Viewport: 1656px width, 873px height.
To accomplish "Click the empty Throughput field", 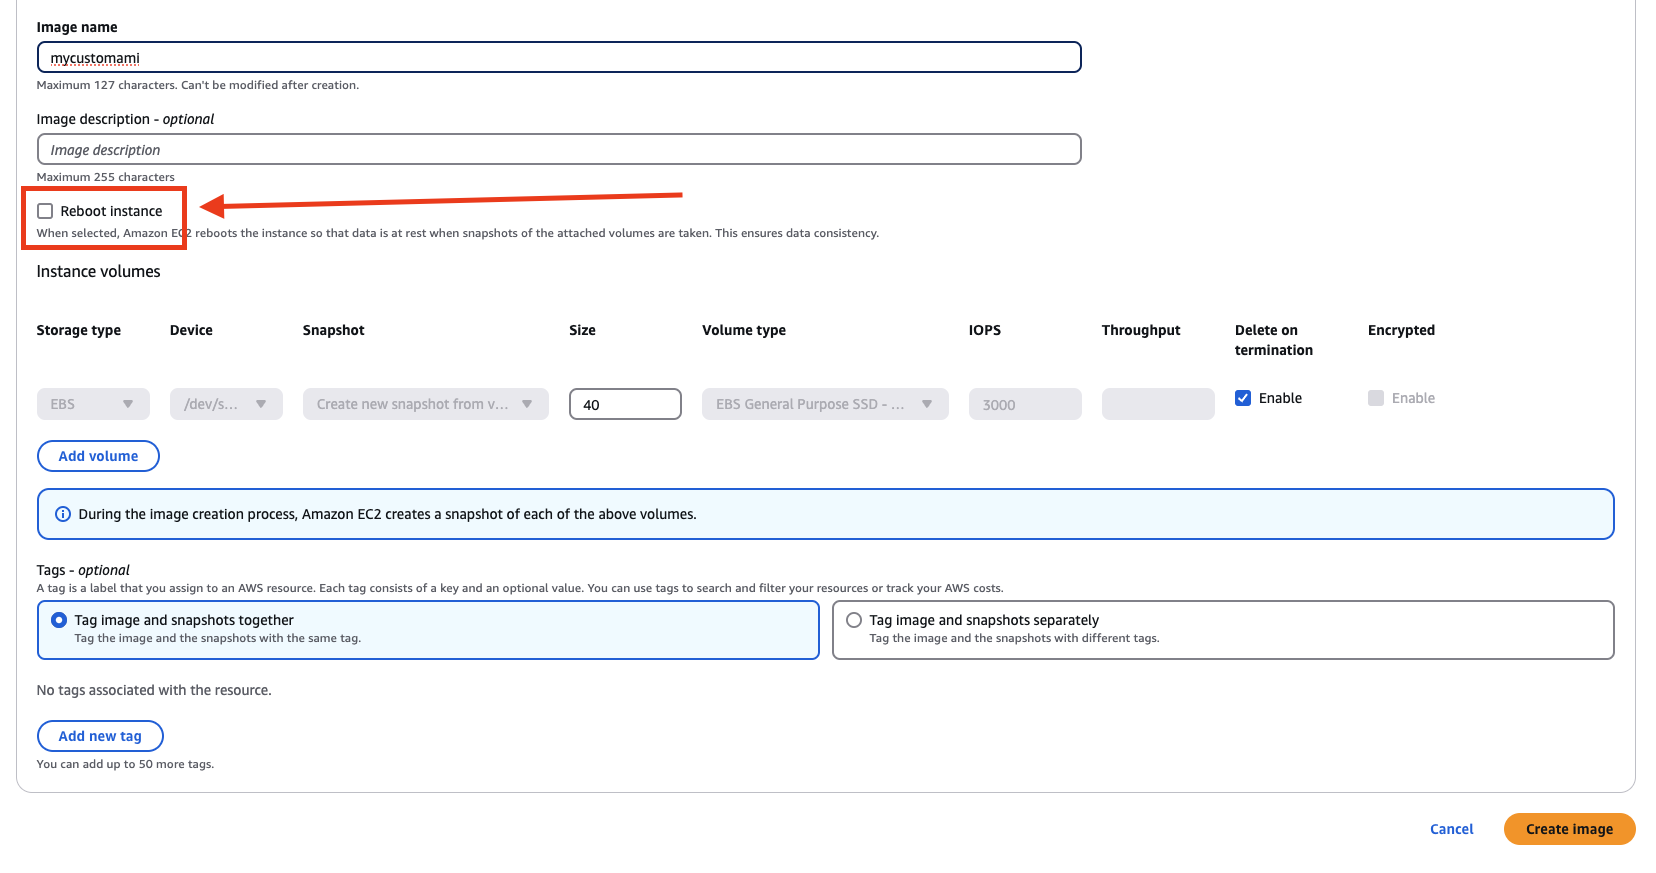I will point(1157,404).
